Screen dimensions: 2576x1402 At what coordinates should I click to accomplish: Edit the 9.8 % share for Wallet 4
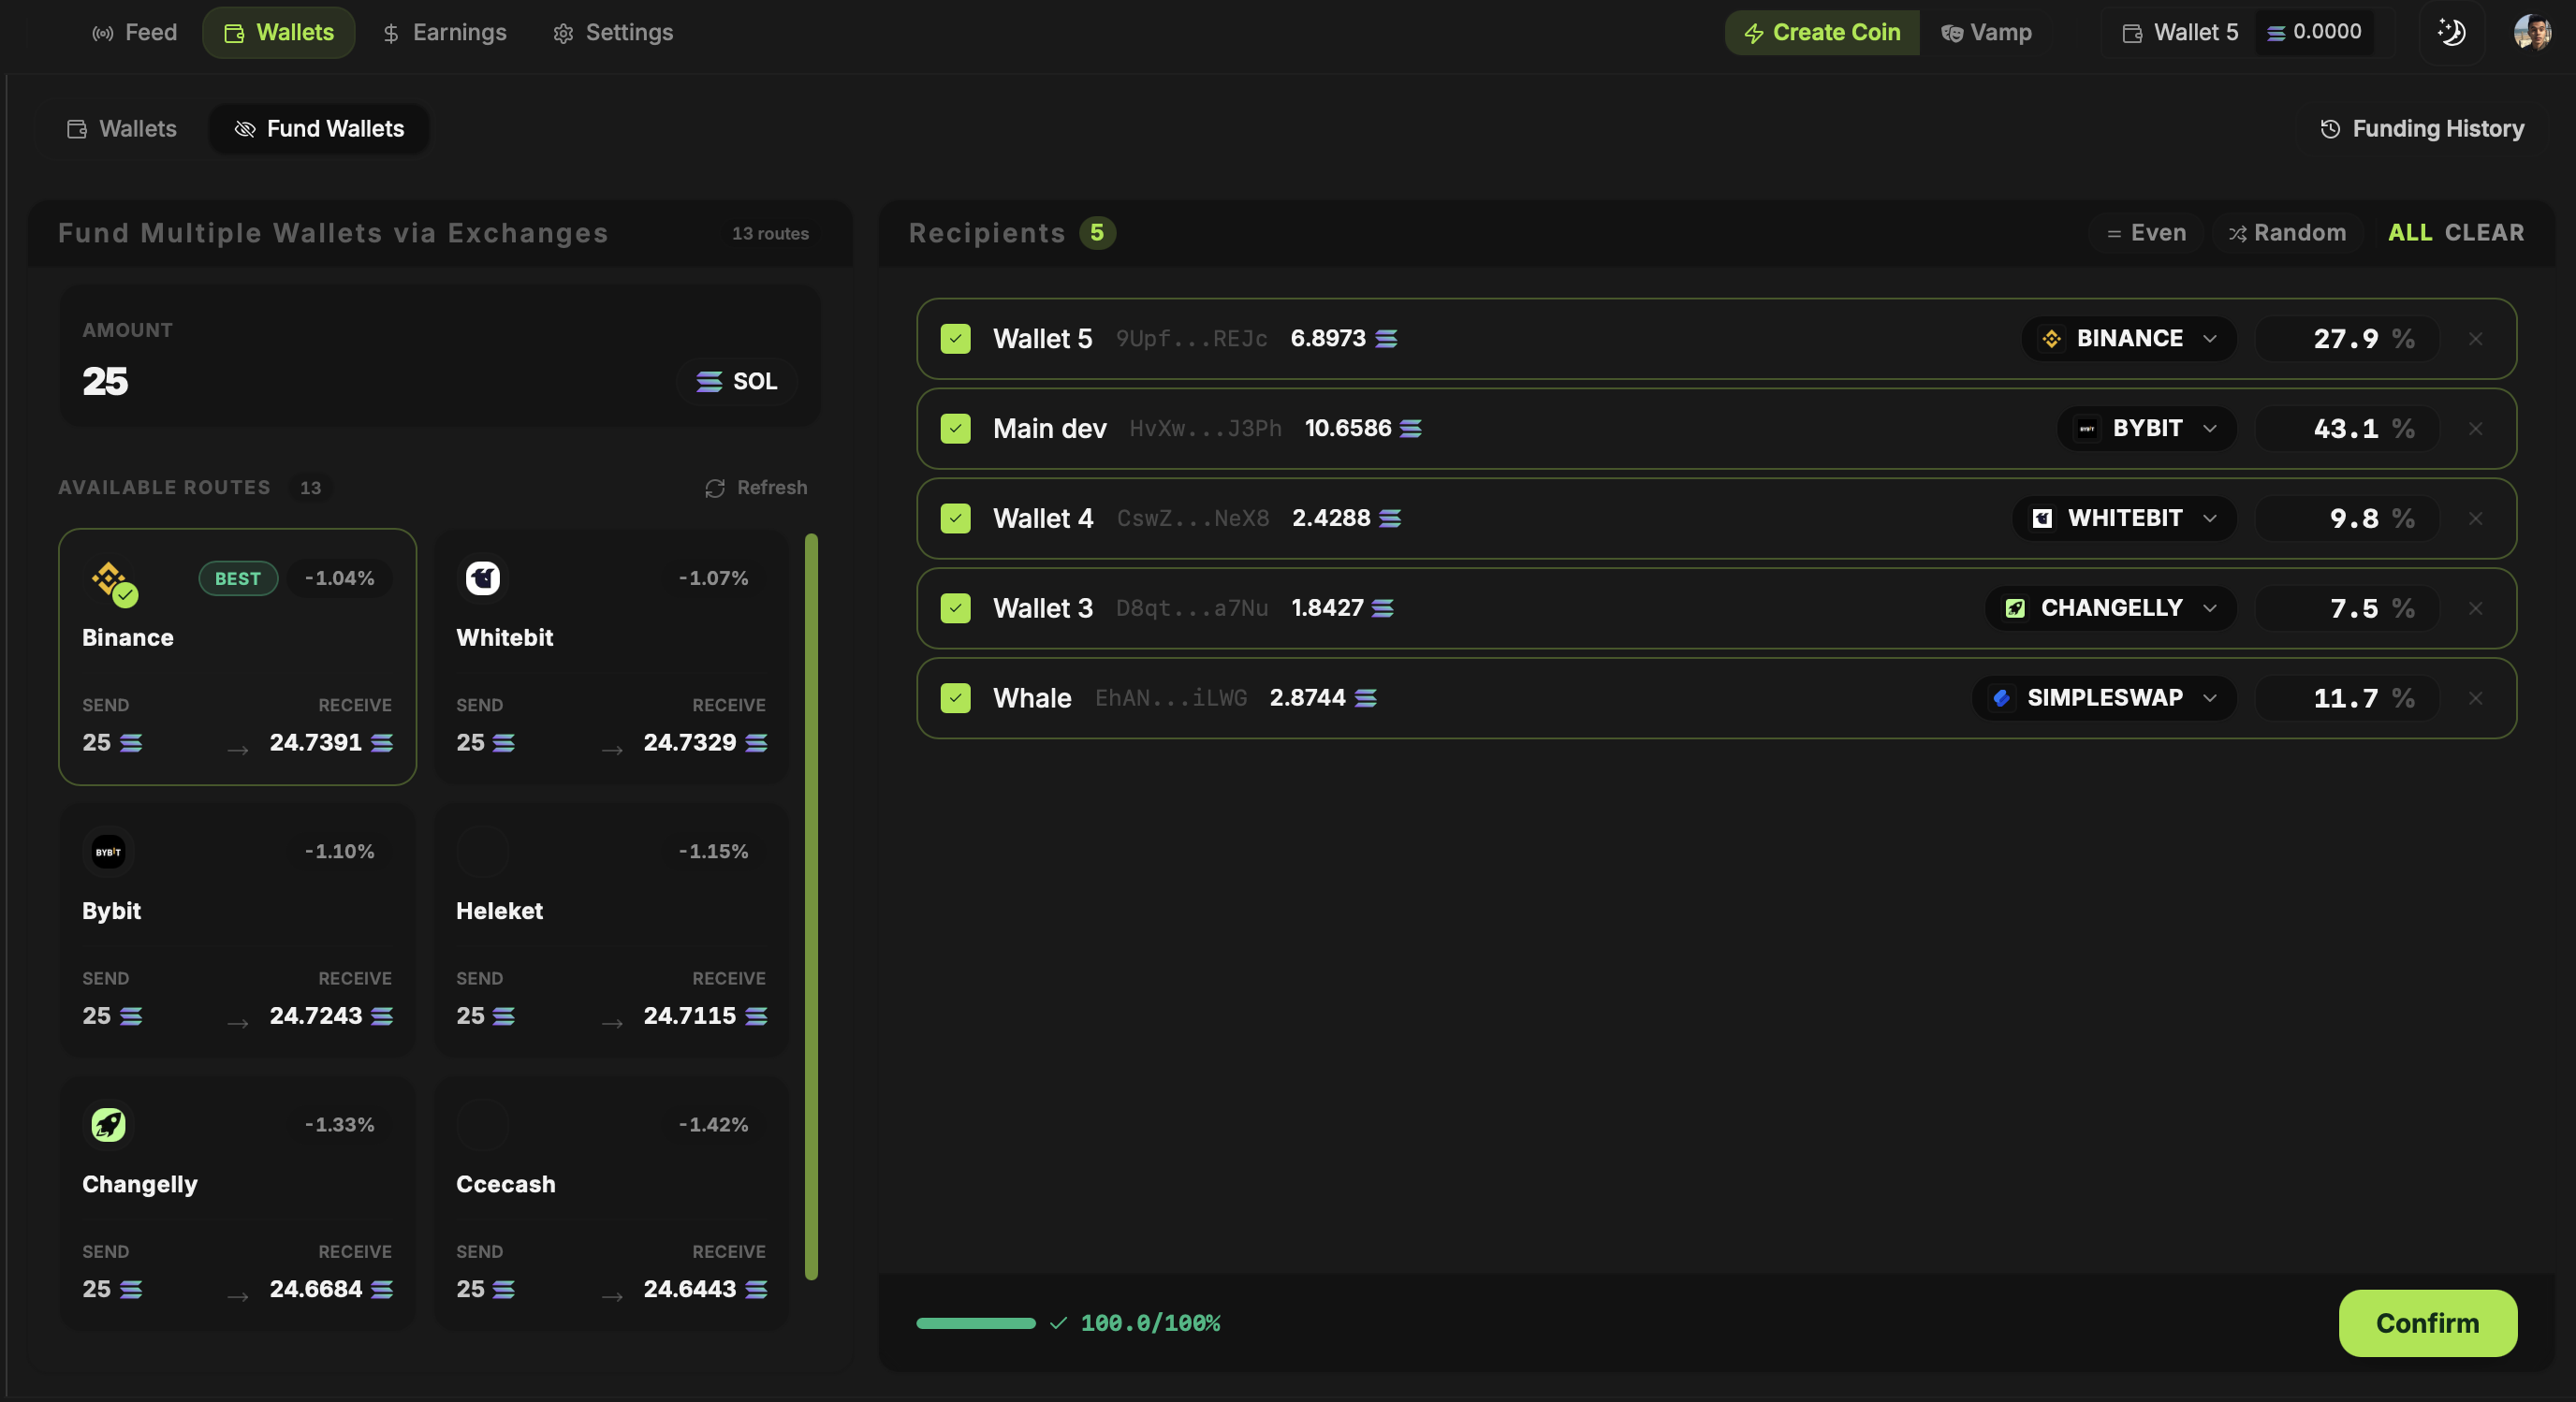pos(2346,518)
